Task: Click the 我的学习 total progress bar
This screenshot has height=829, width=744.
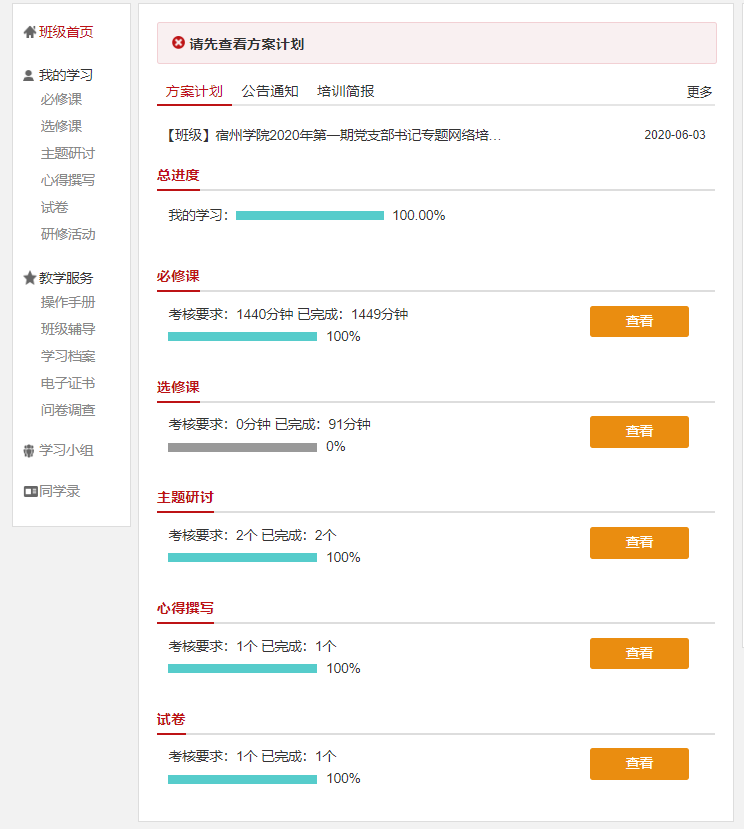Action: (x=310, y=215)
